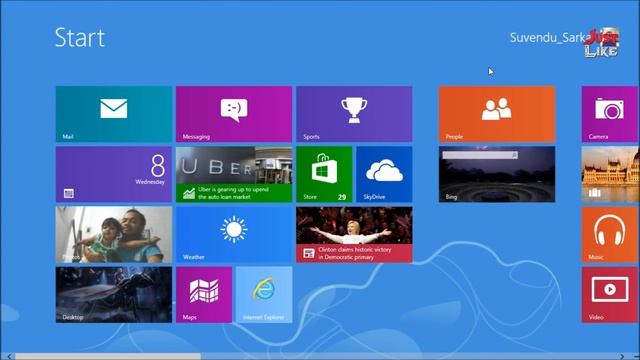The width and height of the screenshot is (640, 360).
Task: Open the Calendar tile showing 8 Wednesday
Action: [113, 174]
